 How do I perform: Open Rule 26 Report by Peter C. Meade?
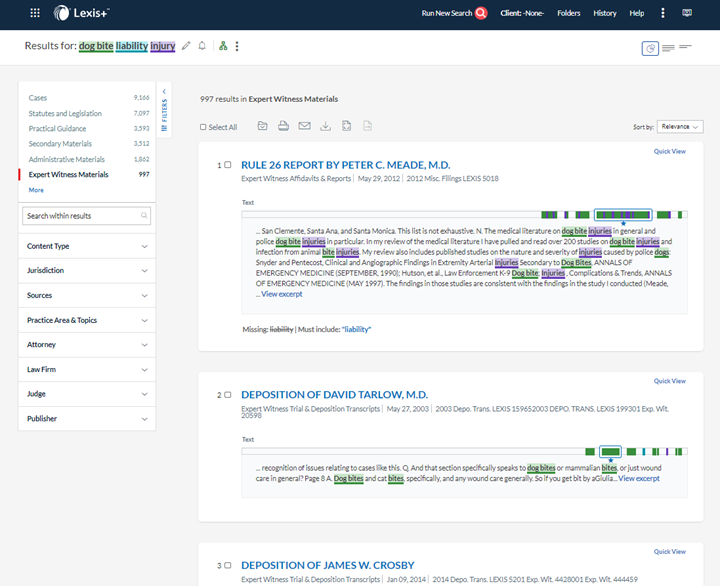point(346,165)
